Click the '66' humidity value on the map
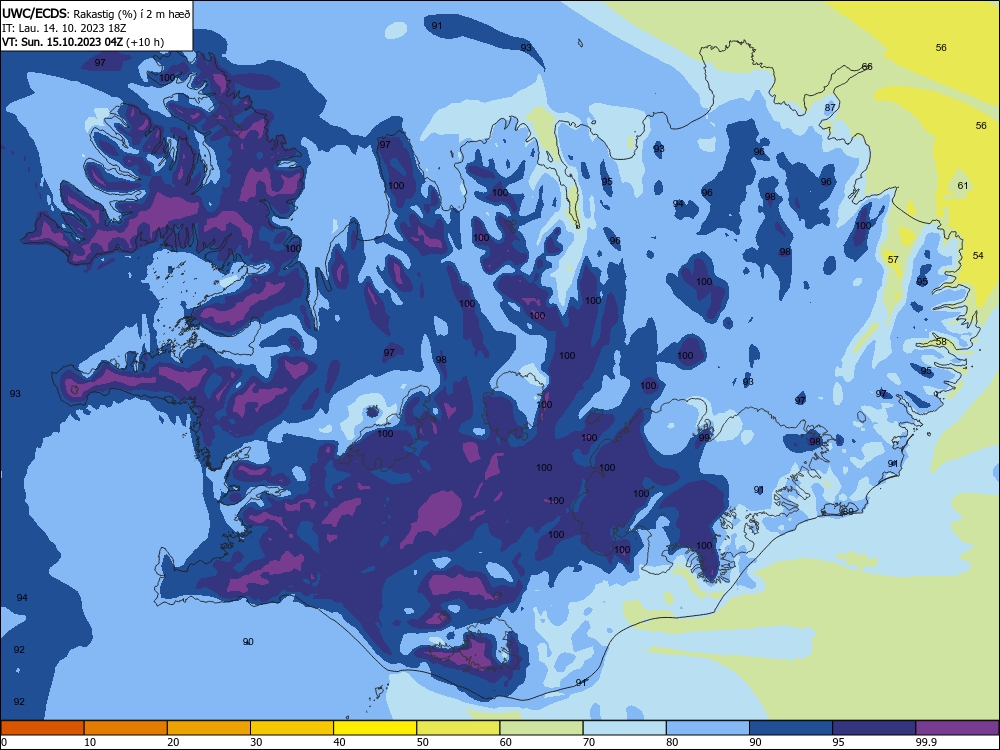The height and width of the screenshot is (750, 1000). (x=867, y=66)
